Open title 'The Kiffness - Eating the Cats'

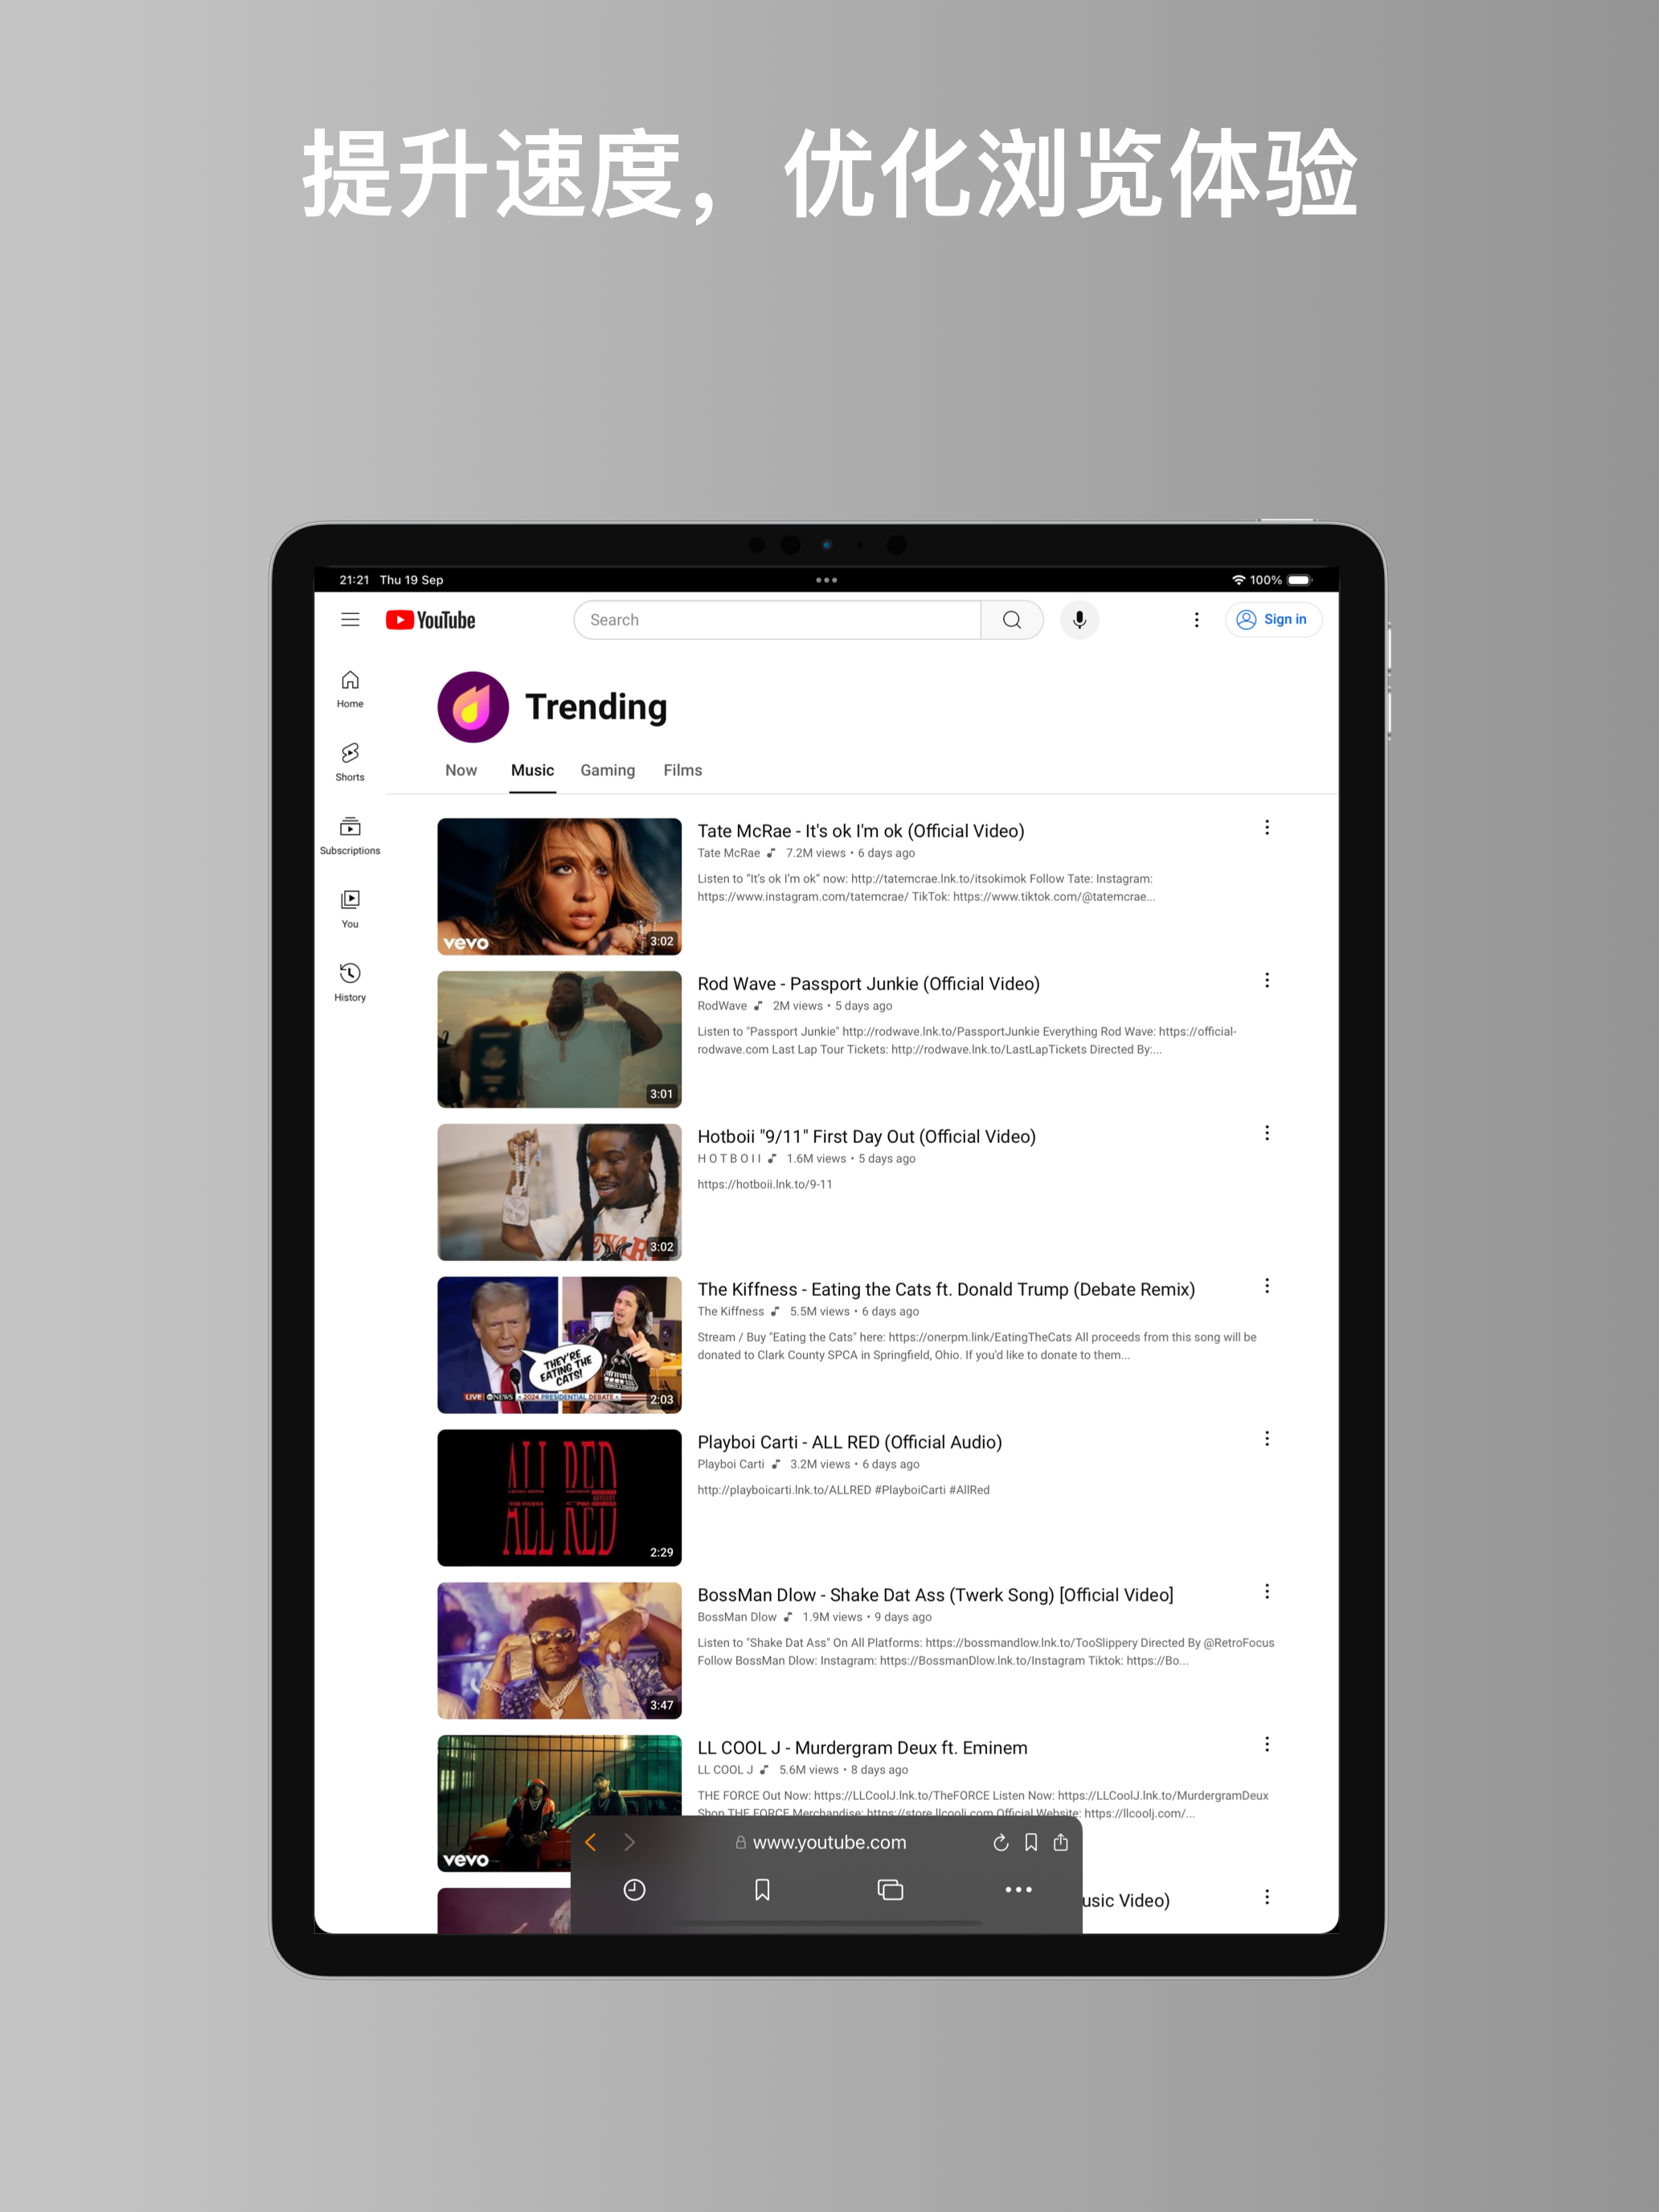(x=946, y=1290)
